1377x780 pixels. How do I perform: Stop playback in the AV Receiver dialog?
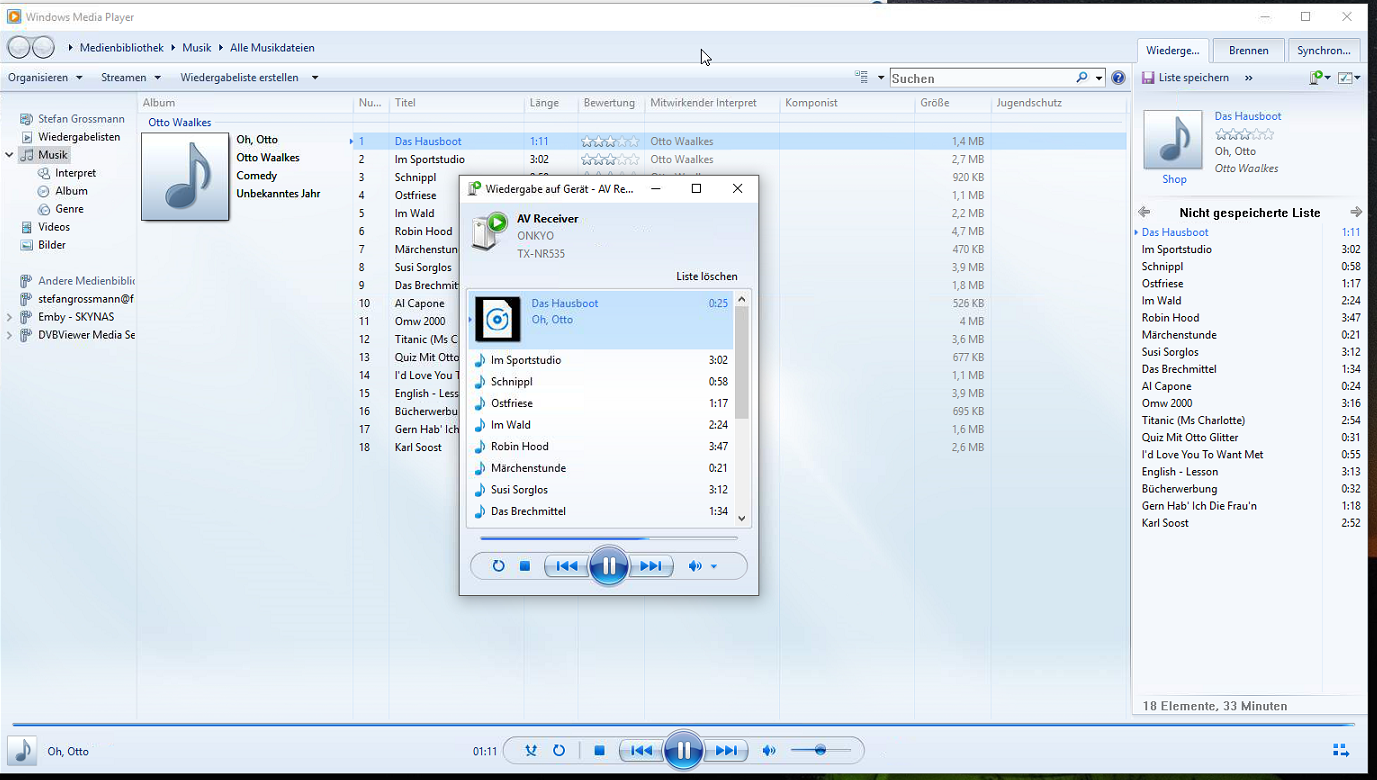click(524, 566)
